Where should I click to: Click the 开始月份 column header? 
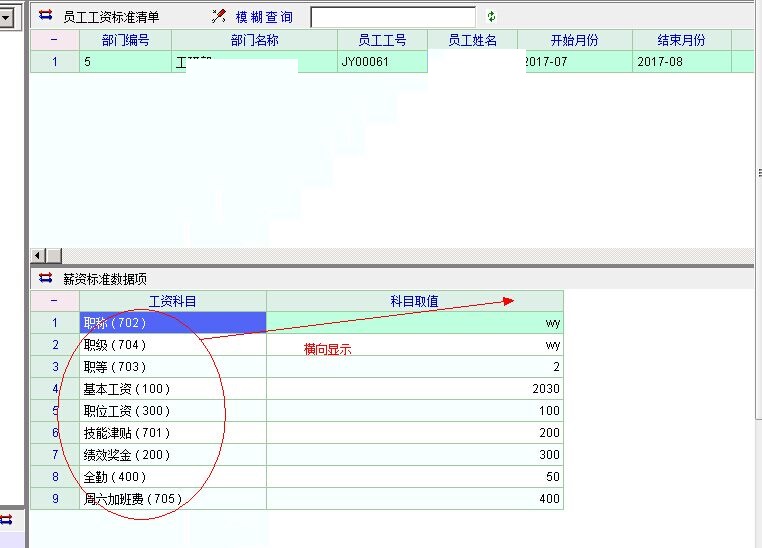click(x=574, y=40)
